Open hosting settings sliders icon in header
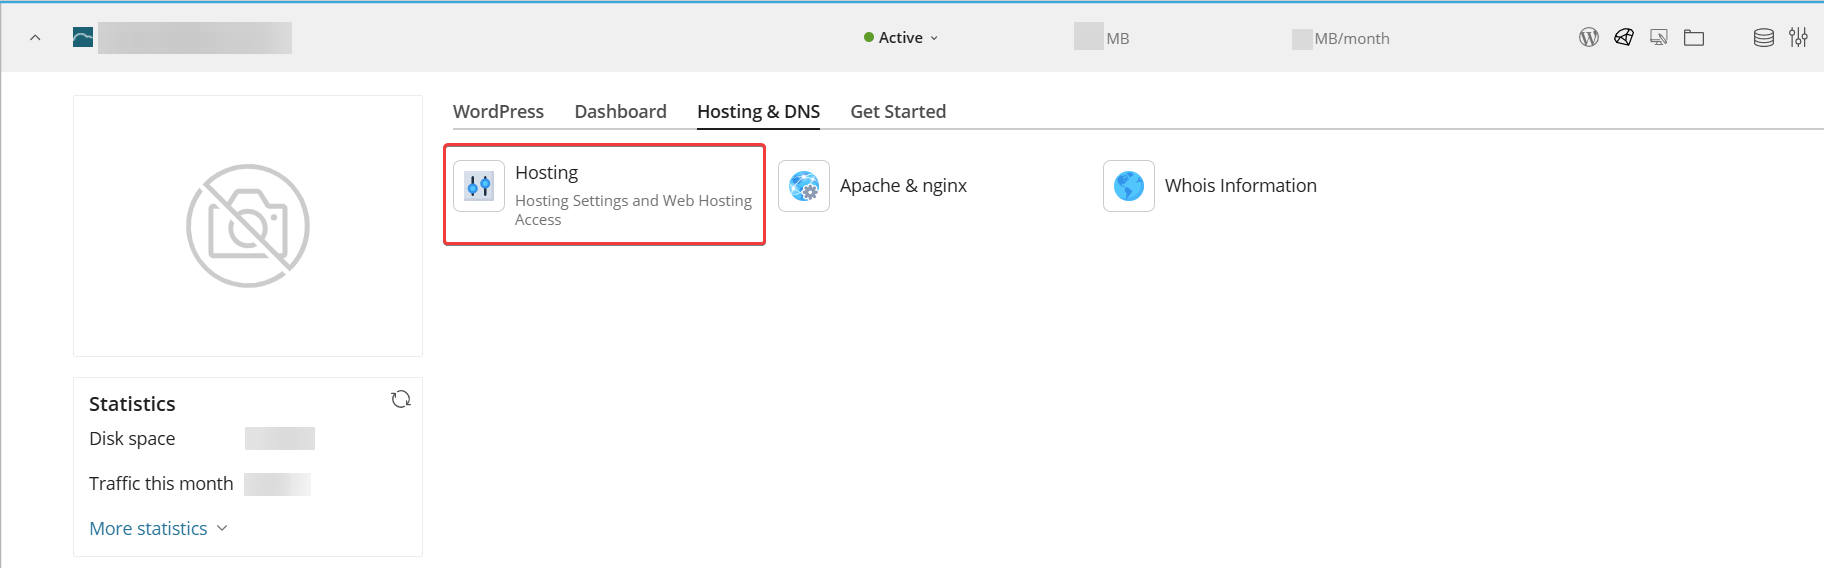Viewport: 1824px width, 568px height. (x=1798, y=38)
